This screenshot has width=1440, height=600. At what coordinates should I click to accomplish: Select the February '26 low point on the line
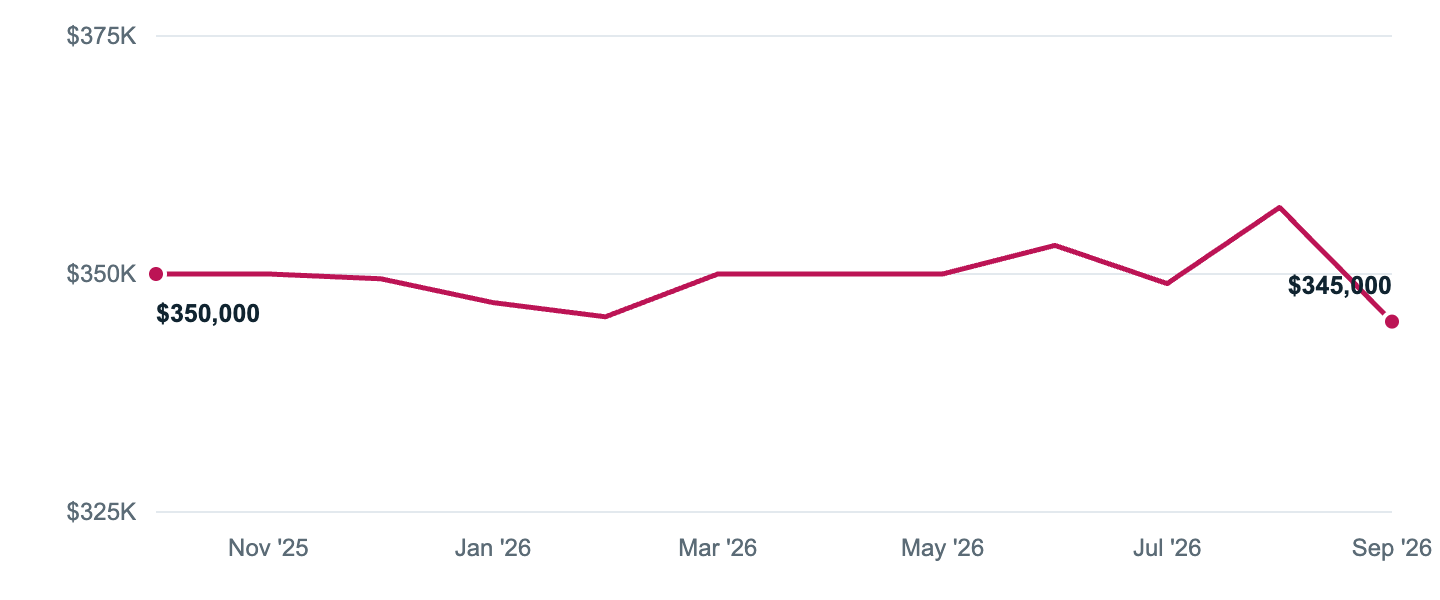(x=605, y=317)
